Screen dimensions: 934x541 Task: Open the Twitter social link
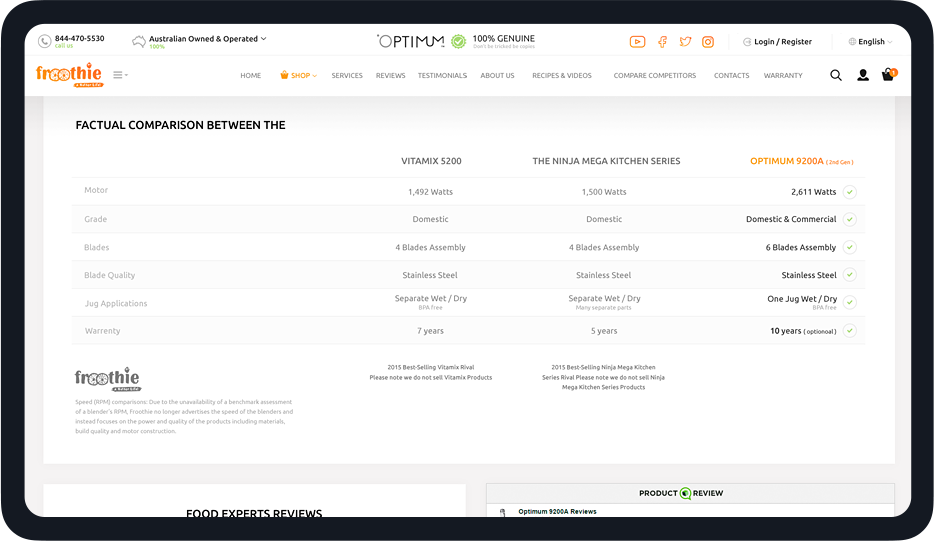click(x=685, y=42)
